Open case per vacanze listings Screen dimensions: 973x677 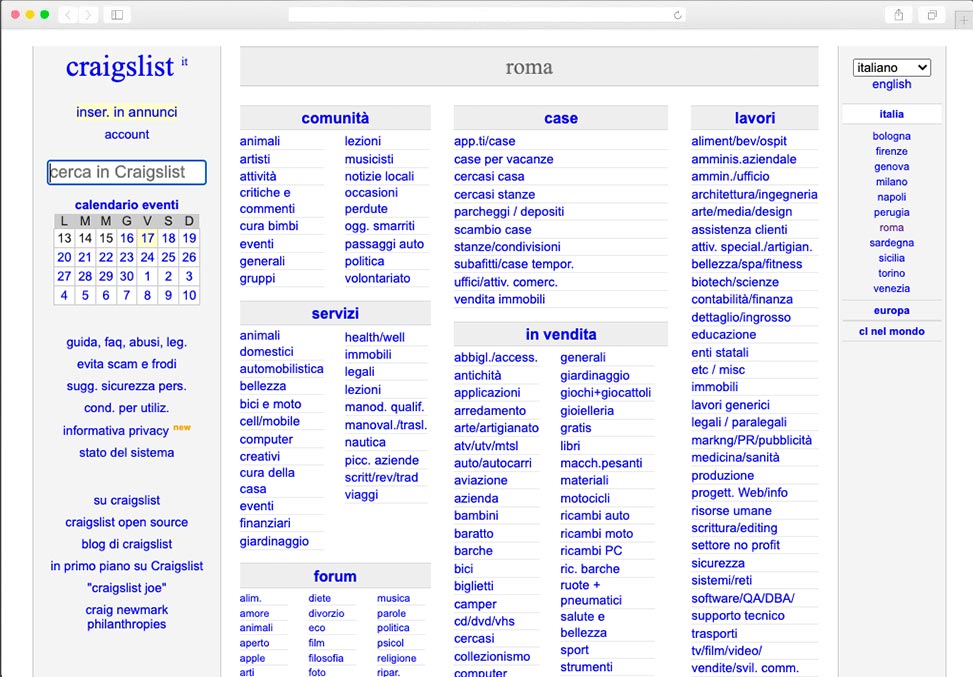(504, 159)
